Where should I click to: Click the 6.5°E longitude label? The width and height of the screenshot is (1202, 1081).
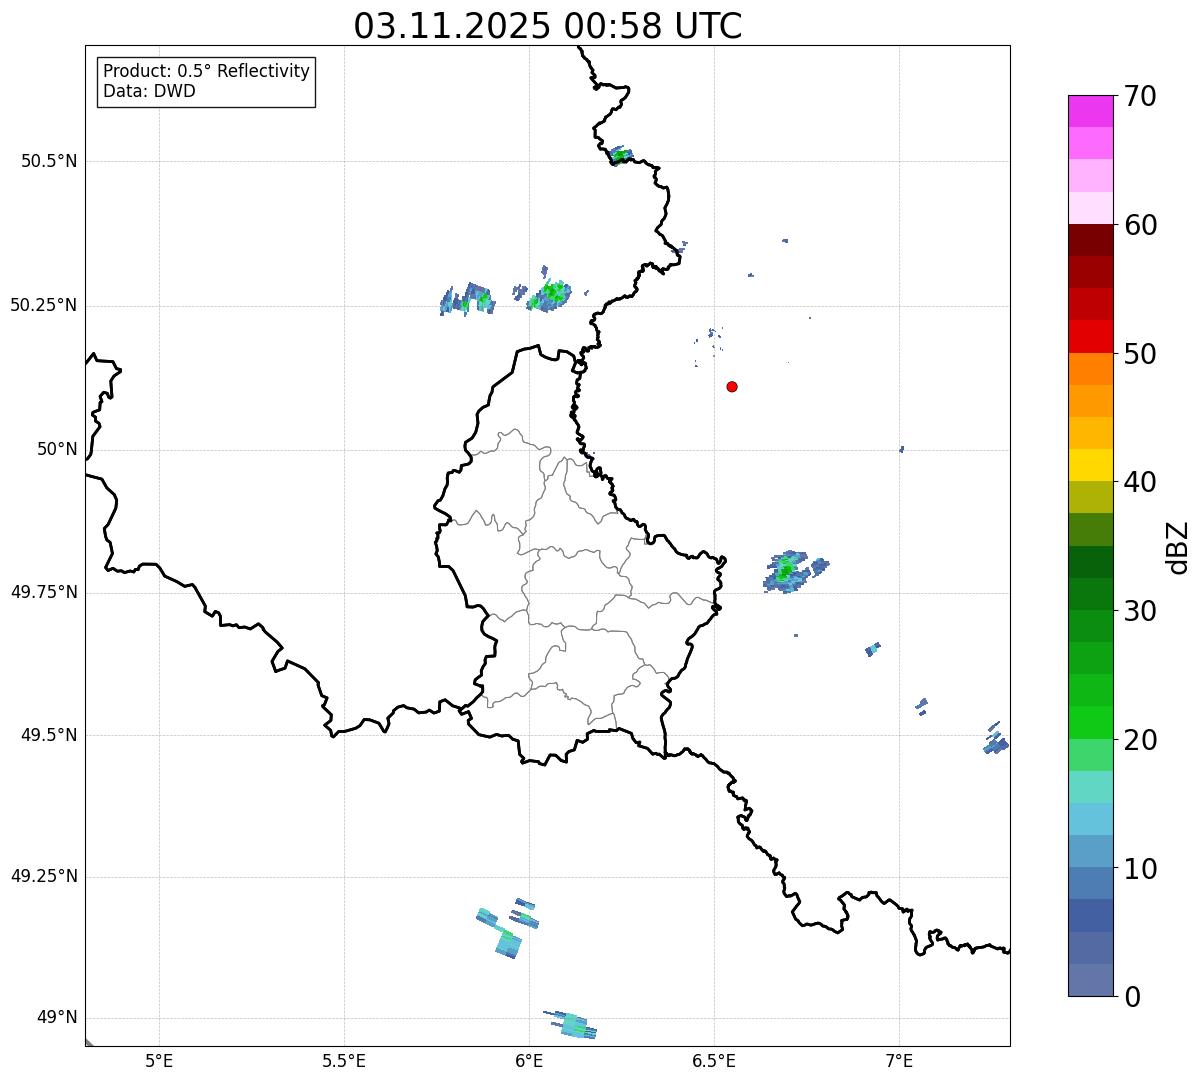pyautogui.click(x=714, y=1061)
